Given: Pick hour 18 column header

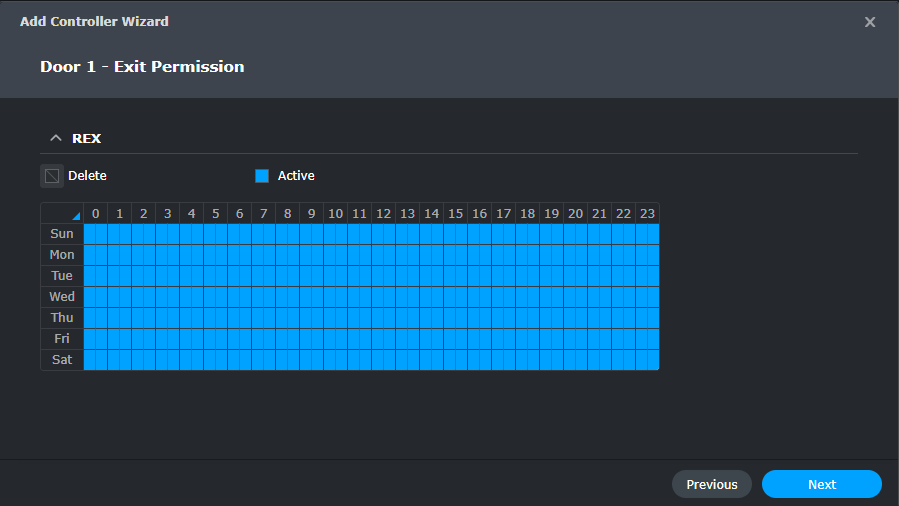Looking at the screenshot, I should click(x=527, y=213).
